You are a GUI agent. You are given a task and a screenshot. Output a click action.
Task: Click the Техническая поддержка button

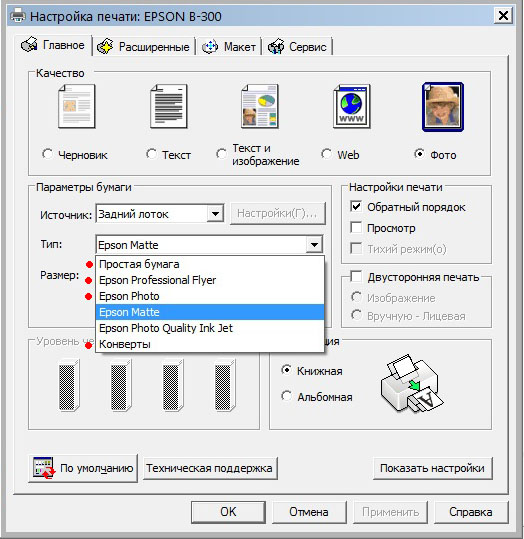[210, 468]
